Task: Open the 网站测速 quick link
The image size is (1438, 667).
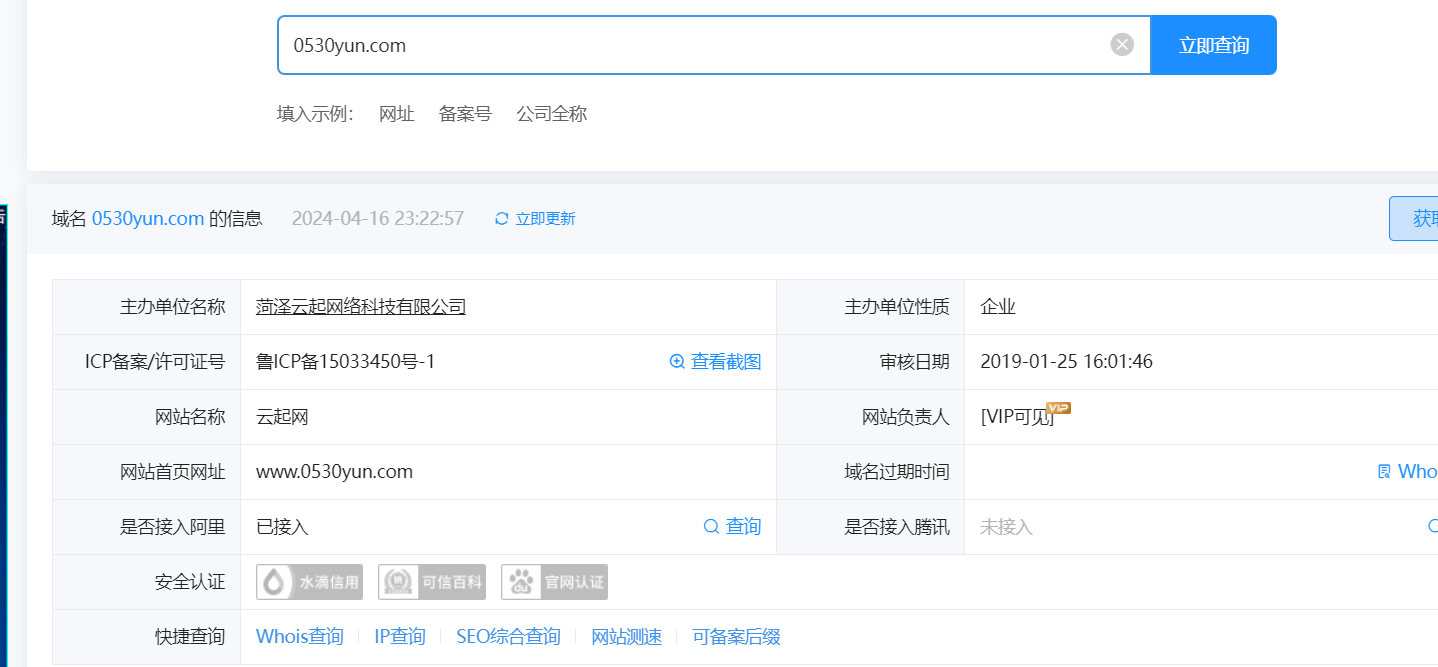Action: click(x=626, y=637)
